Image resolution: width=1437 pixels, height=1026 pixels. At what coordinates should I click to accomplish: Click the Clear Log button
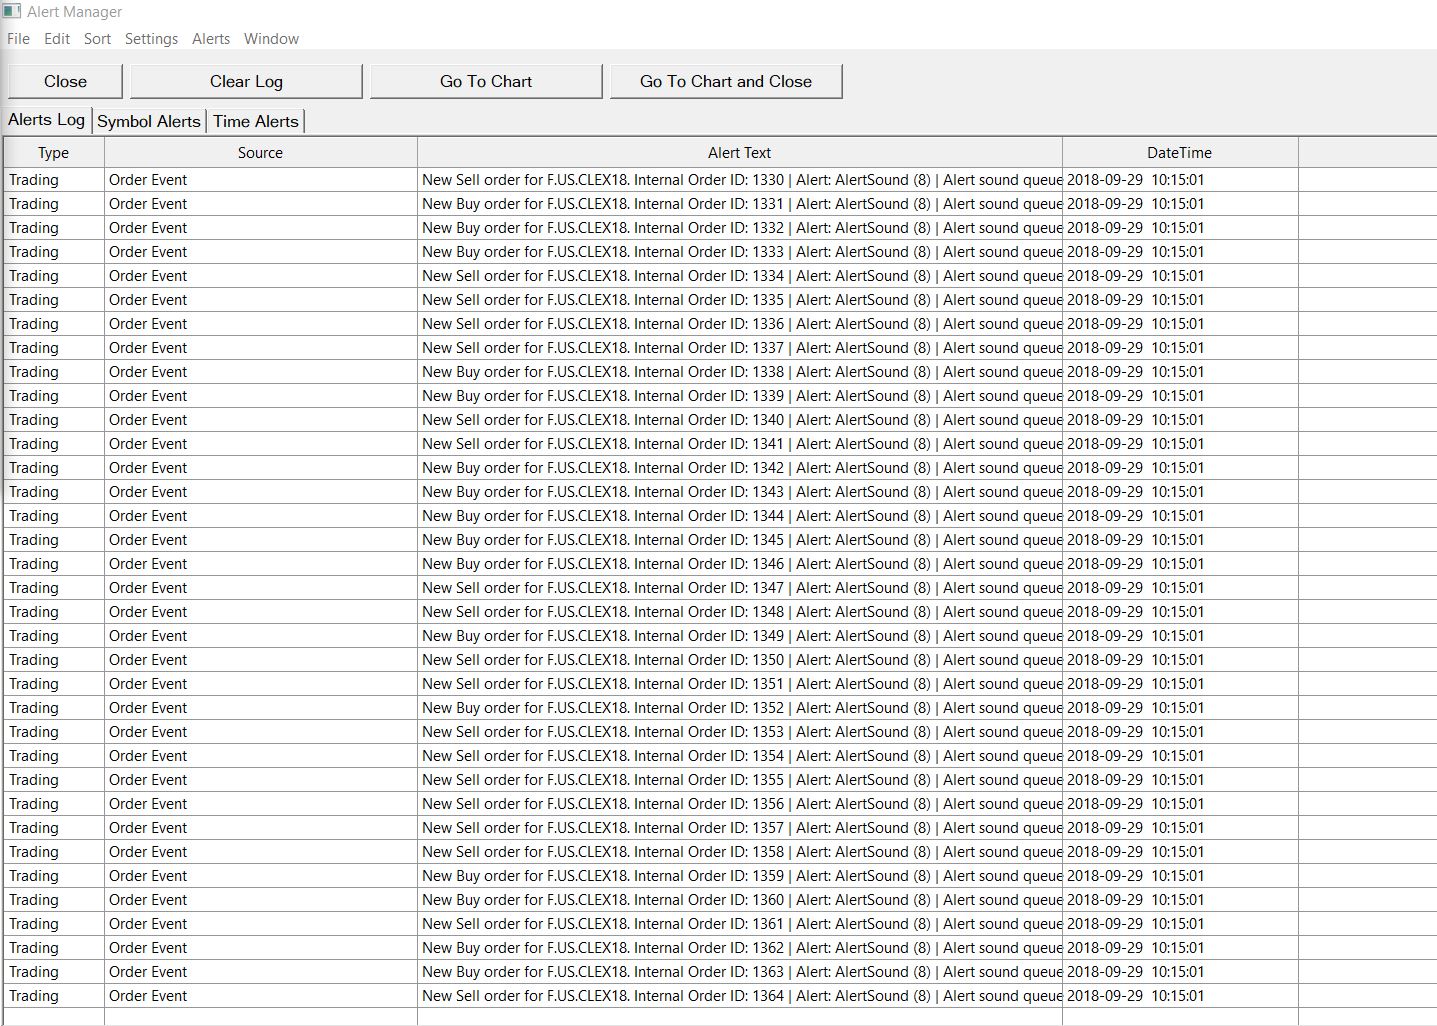click(x=246, y=82)
